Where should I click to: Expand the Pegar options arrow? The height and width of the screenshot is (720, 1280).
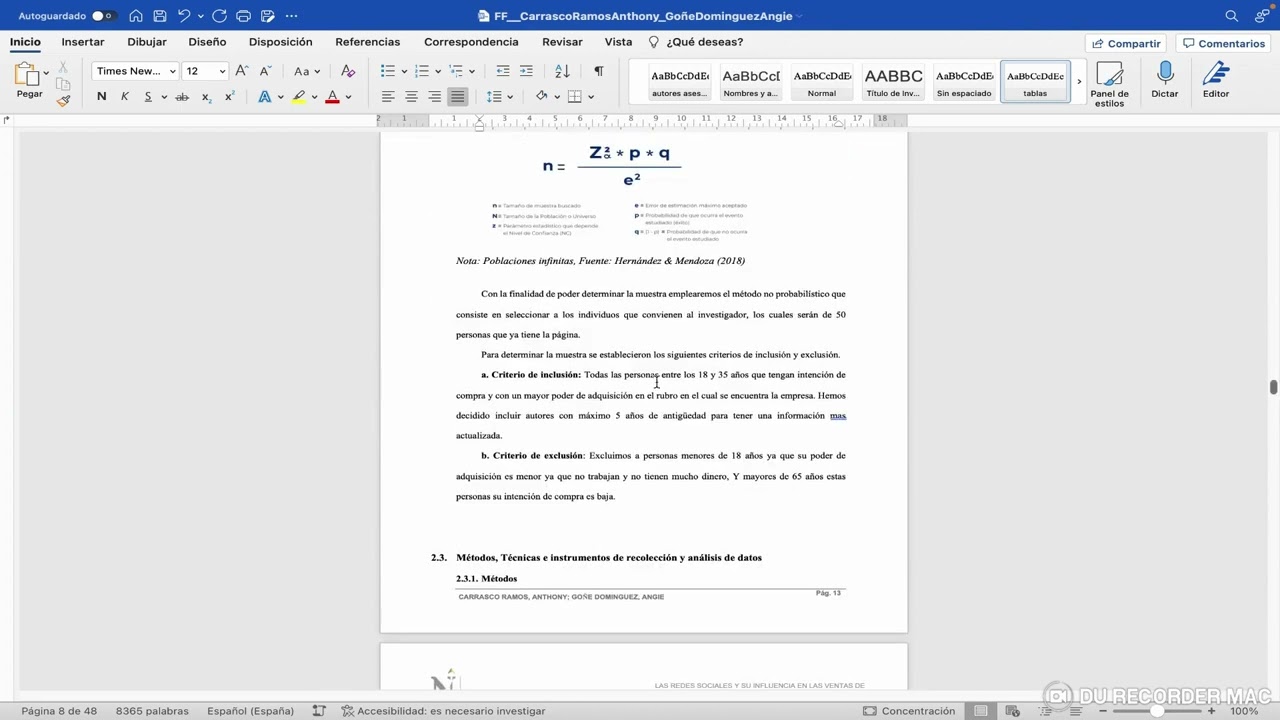(x=46, y=73)
